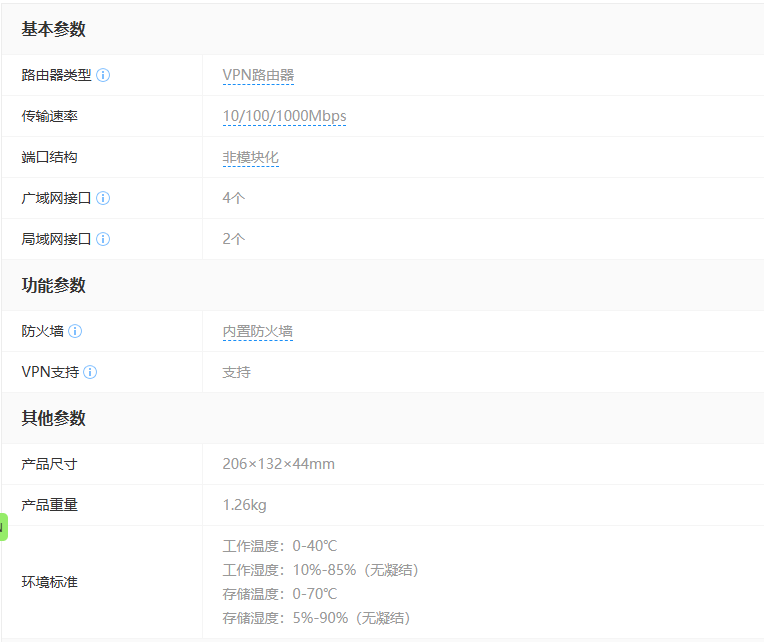This screenshot has height=642, width=764.
Task: Click the 传输速率 label
Action: coord(50,116)
